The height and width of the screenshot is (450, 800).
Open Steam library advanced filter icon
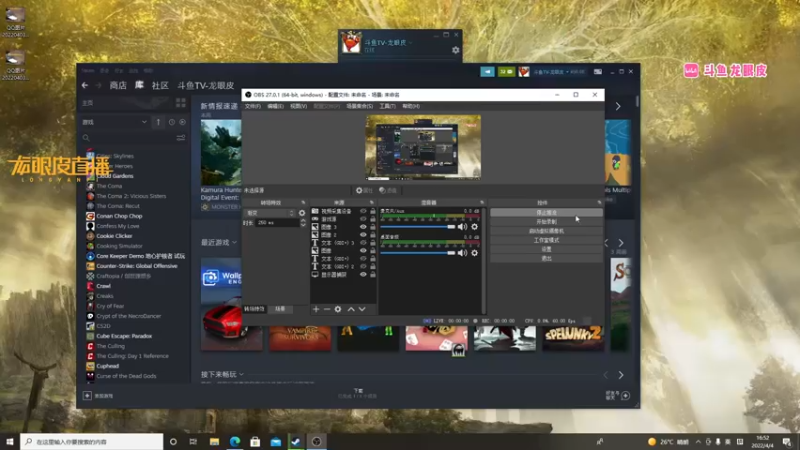point(181,138)
